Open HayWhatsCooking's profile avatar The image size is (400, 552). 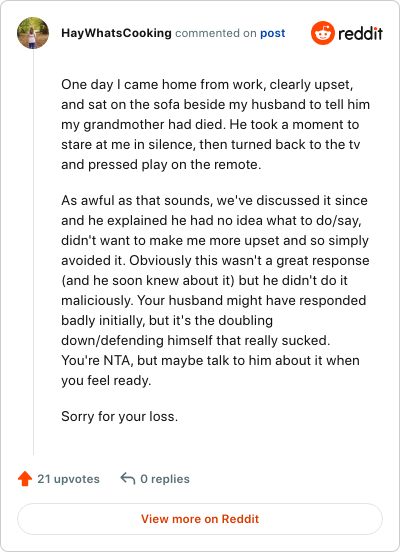point(33,33)
